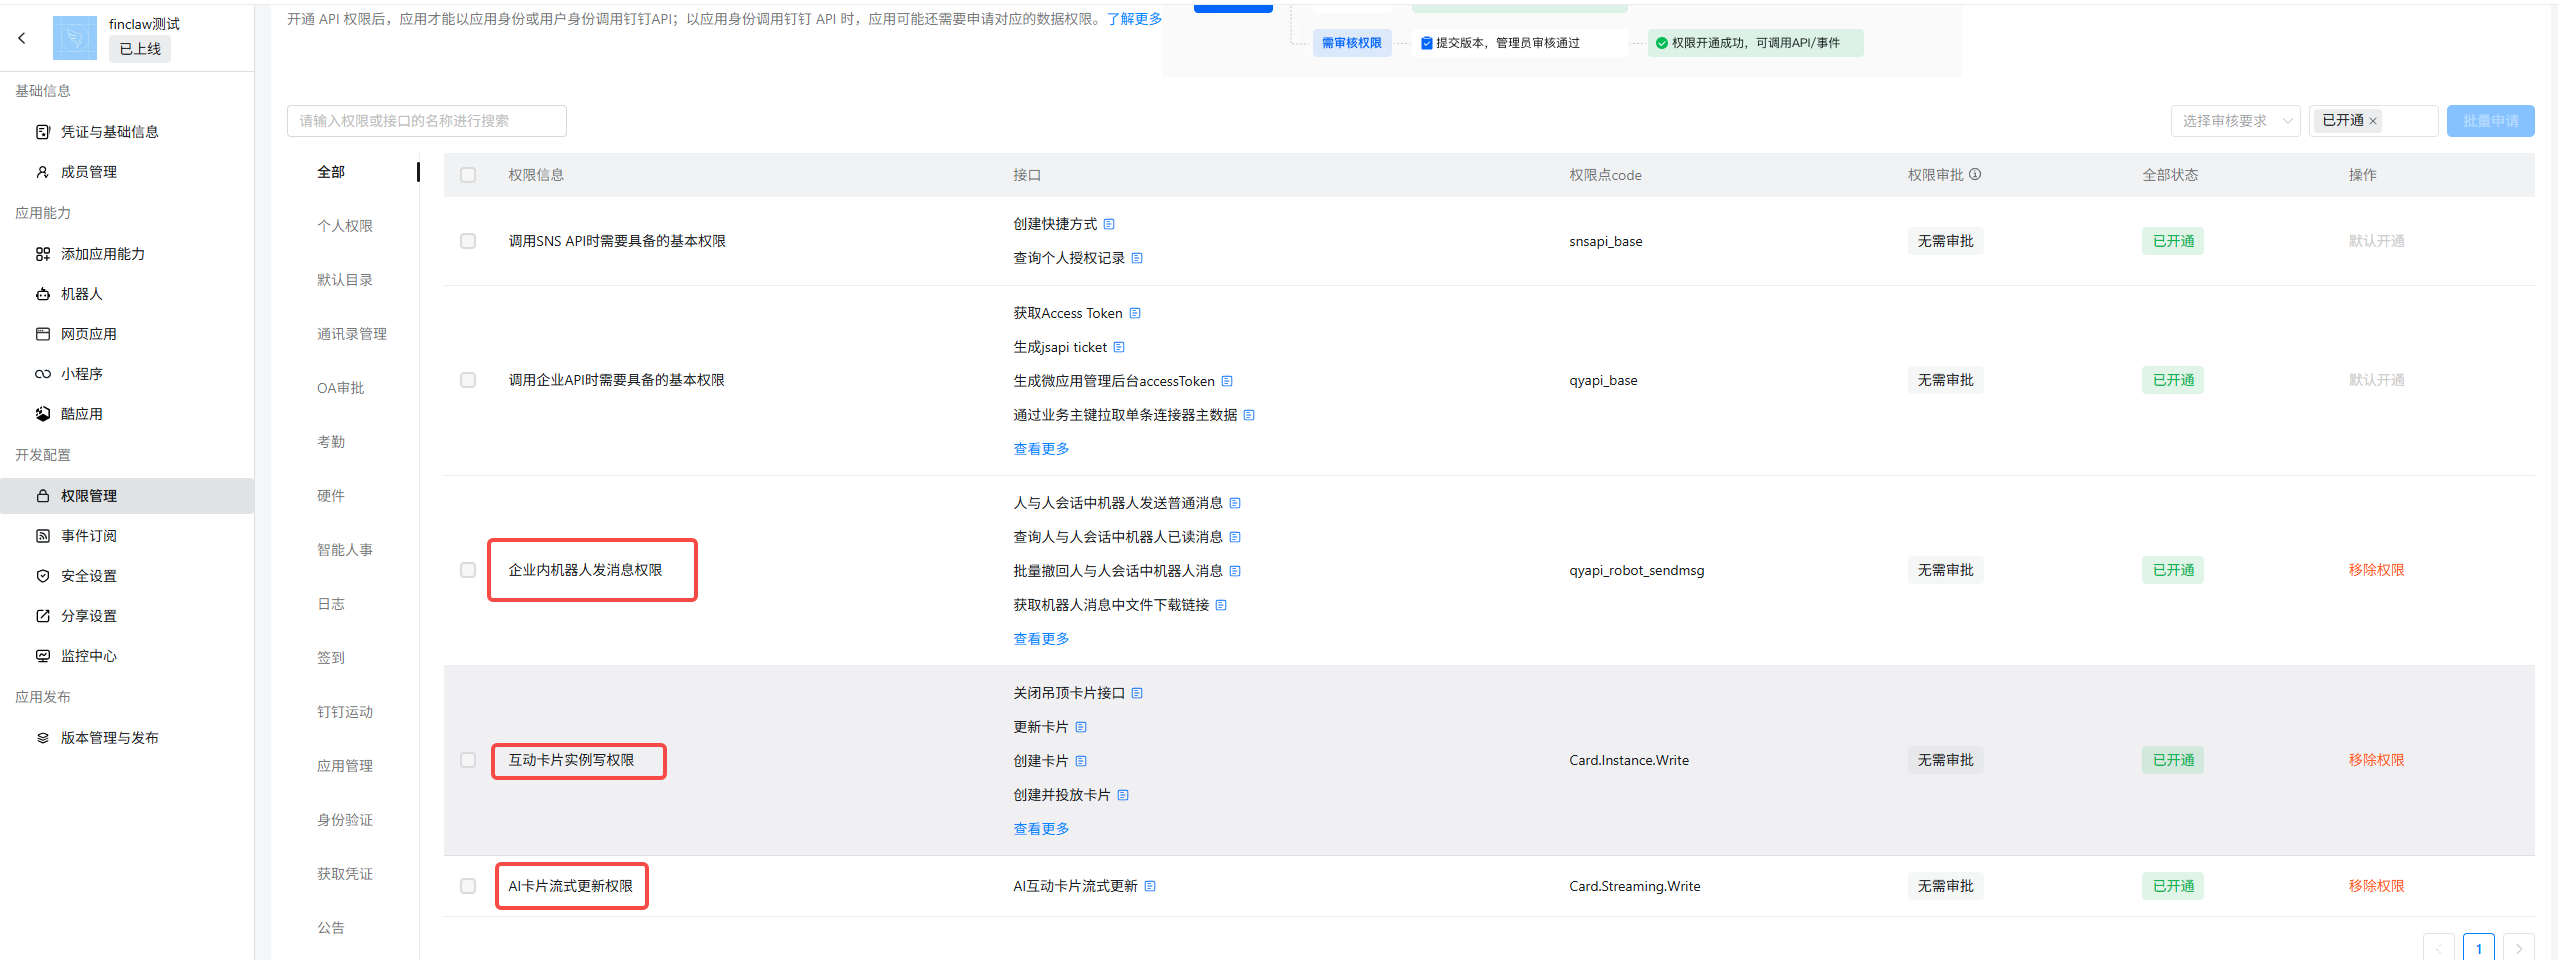Image resolution: width=2558 pixels, height=960 pixels.
Task: Open the 选择审核要求 dropdown
Action: click(x=2236, y=121)
